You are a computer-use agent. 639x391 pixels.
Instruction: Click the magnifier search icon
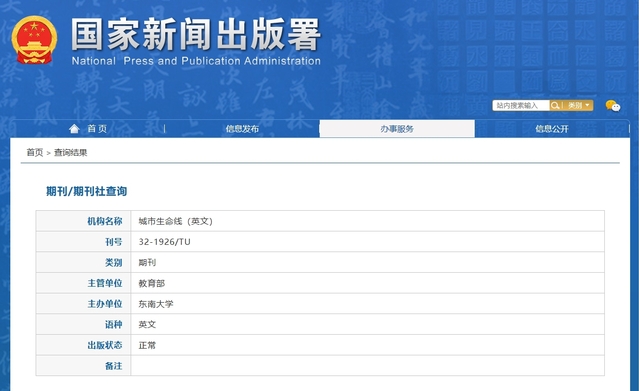click(x=555, y=106)
